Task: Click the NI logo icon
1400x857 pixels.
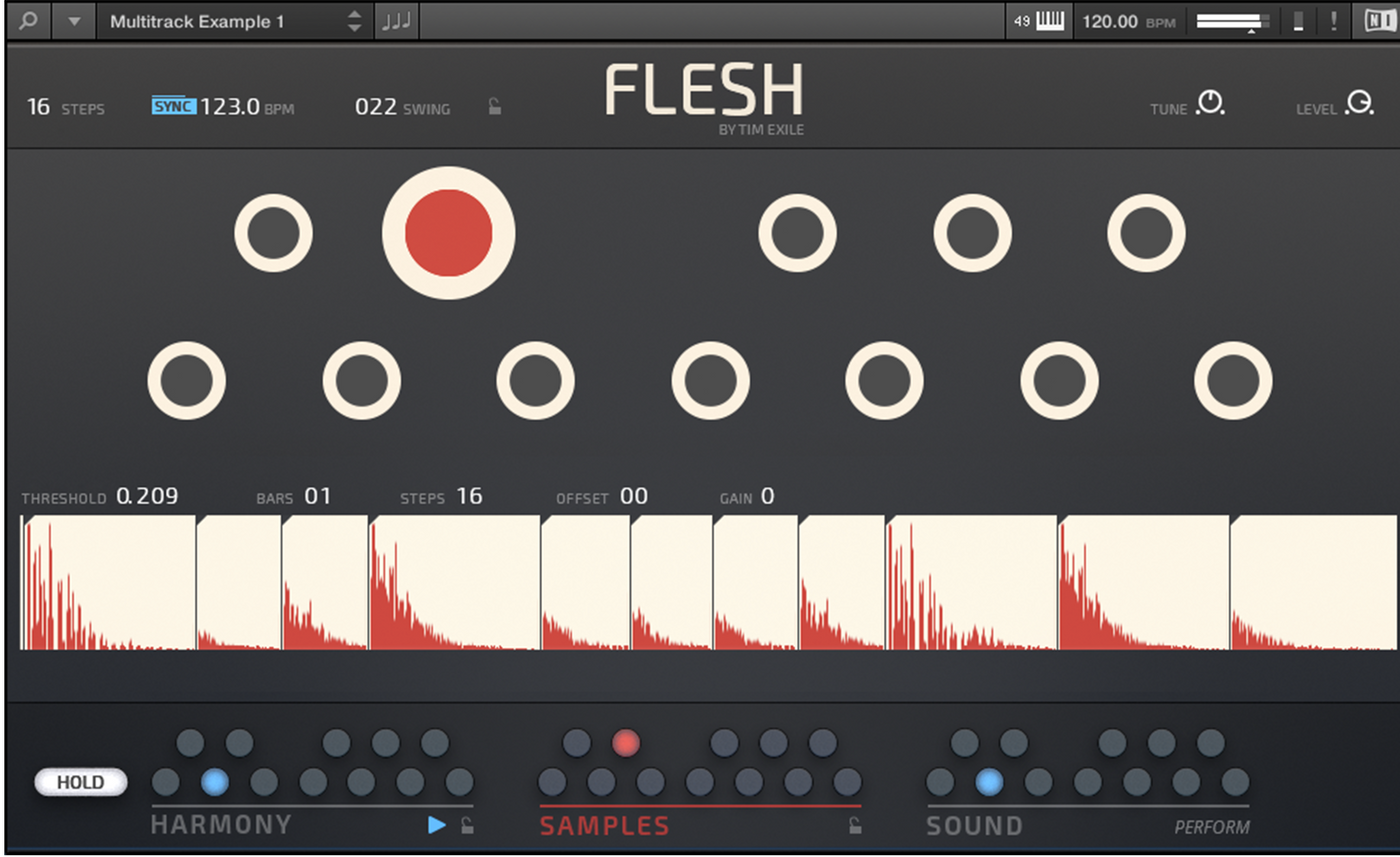Action: pyautogui.click(x=1379, y=21)
